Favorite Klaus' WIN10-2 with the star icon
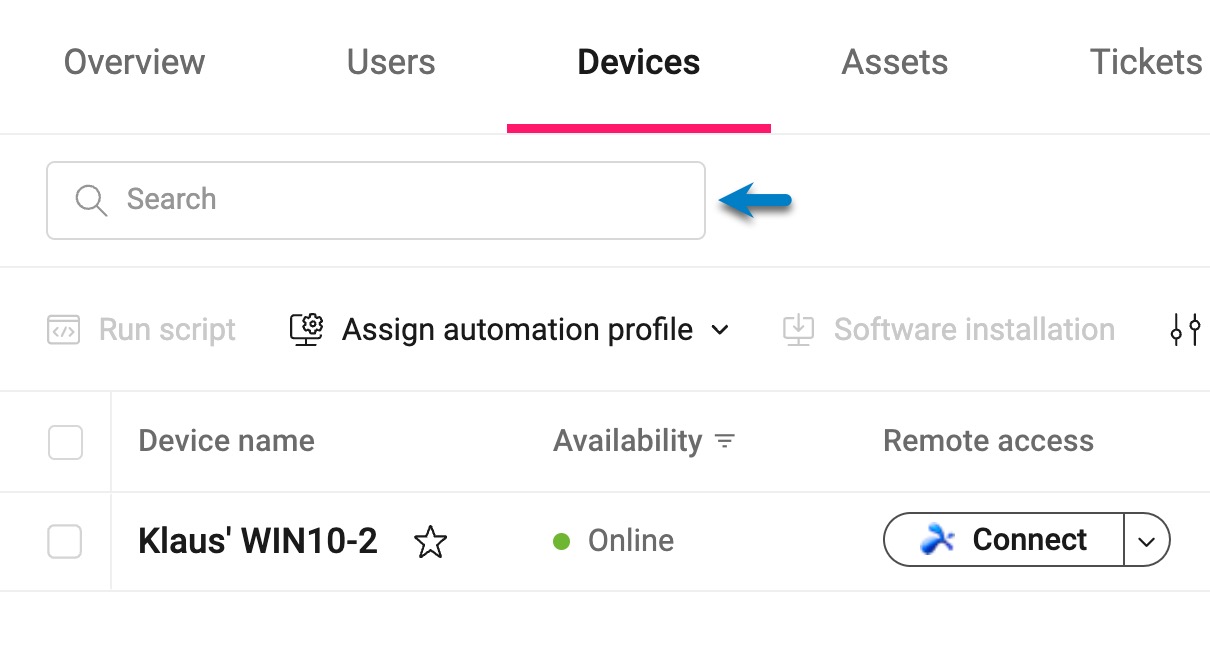Image resolution: width=1210 pixels, height=654 pixels. [430, 542]
